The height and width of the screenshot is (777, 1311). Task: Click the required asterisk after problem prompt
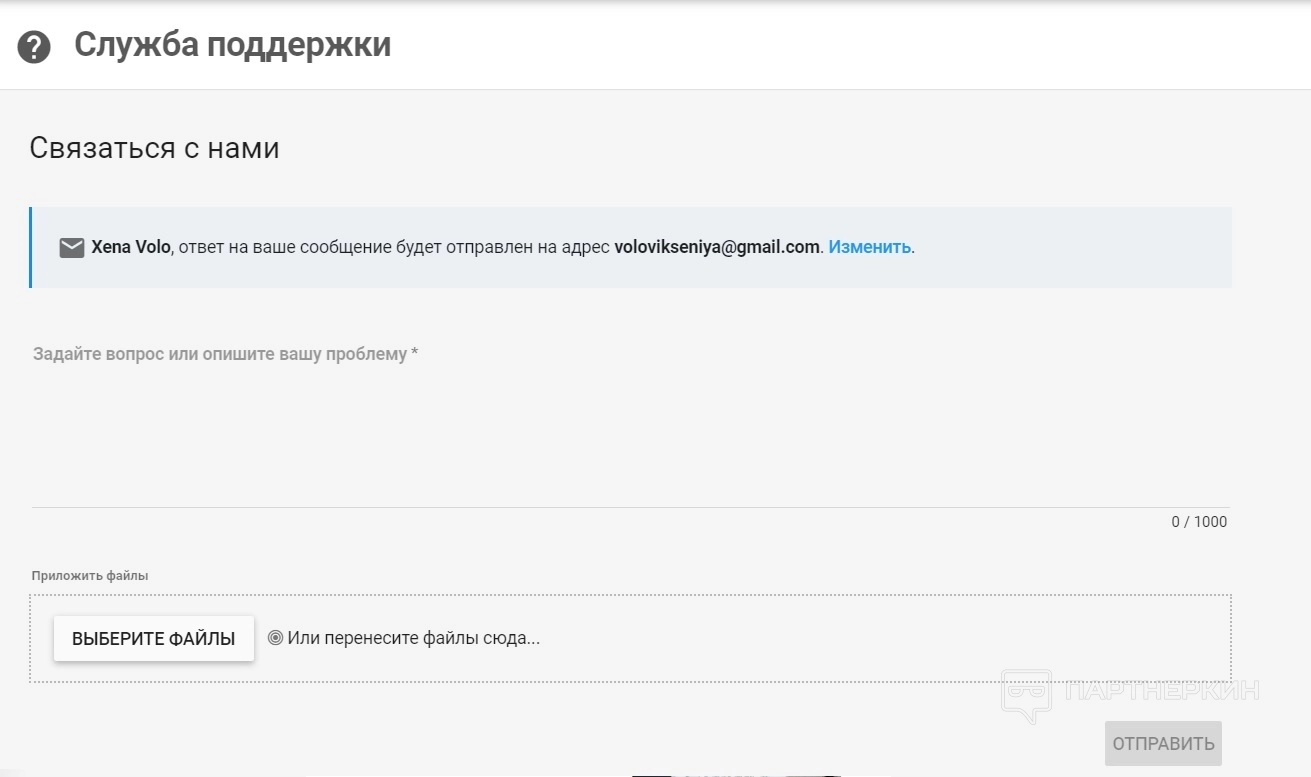(414, 353)
